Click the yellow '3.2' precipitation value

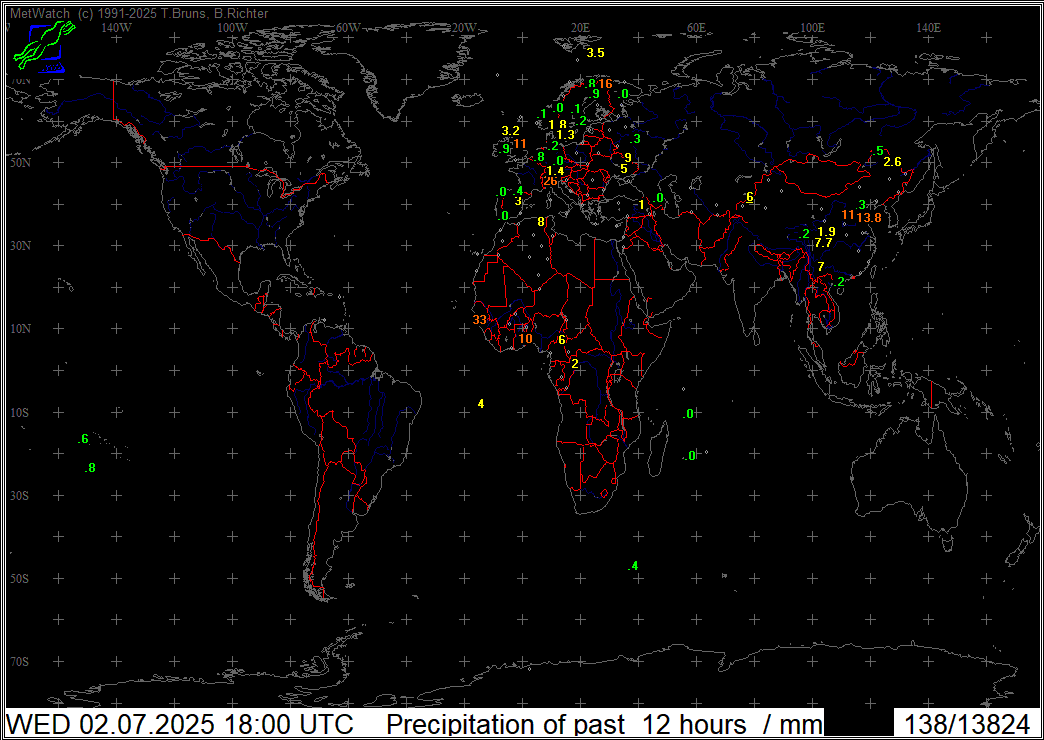click(511, 131)
